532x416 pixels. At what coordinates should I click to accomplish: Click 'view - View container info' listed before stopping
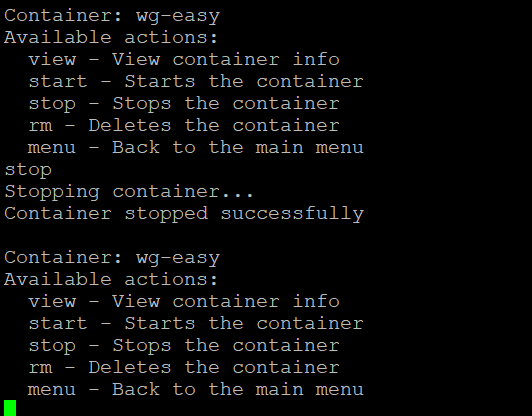pyautogui.click(x=184, y=59)
